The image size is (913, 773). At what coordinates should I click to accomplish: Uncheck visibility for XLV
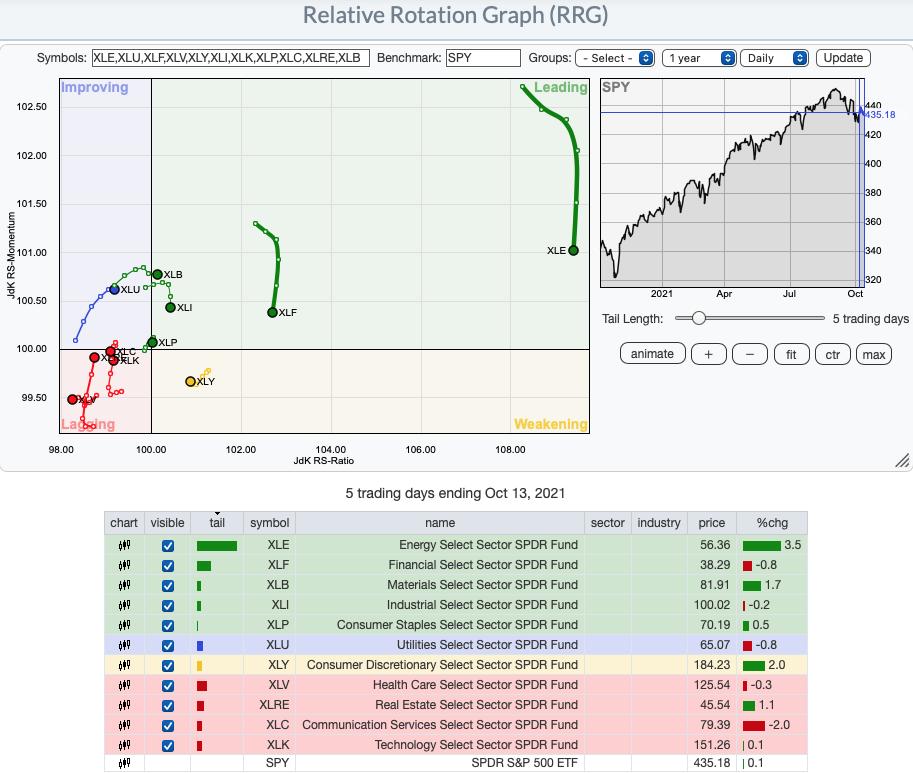[x=168, y=686]
